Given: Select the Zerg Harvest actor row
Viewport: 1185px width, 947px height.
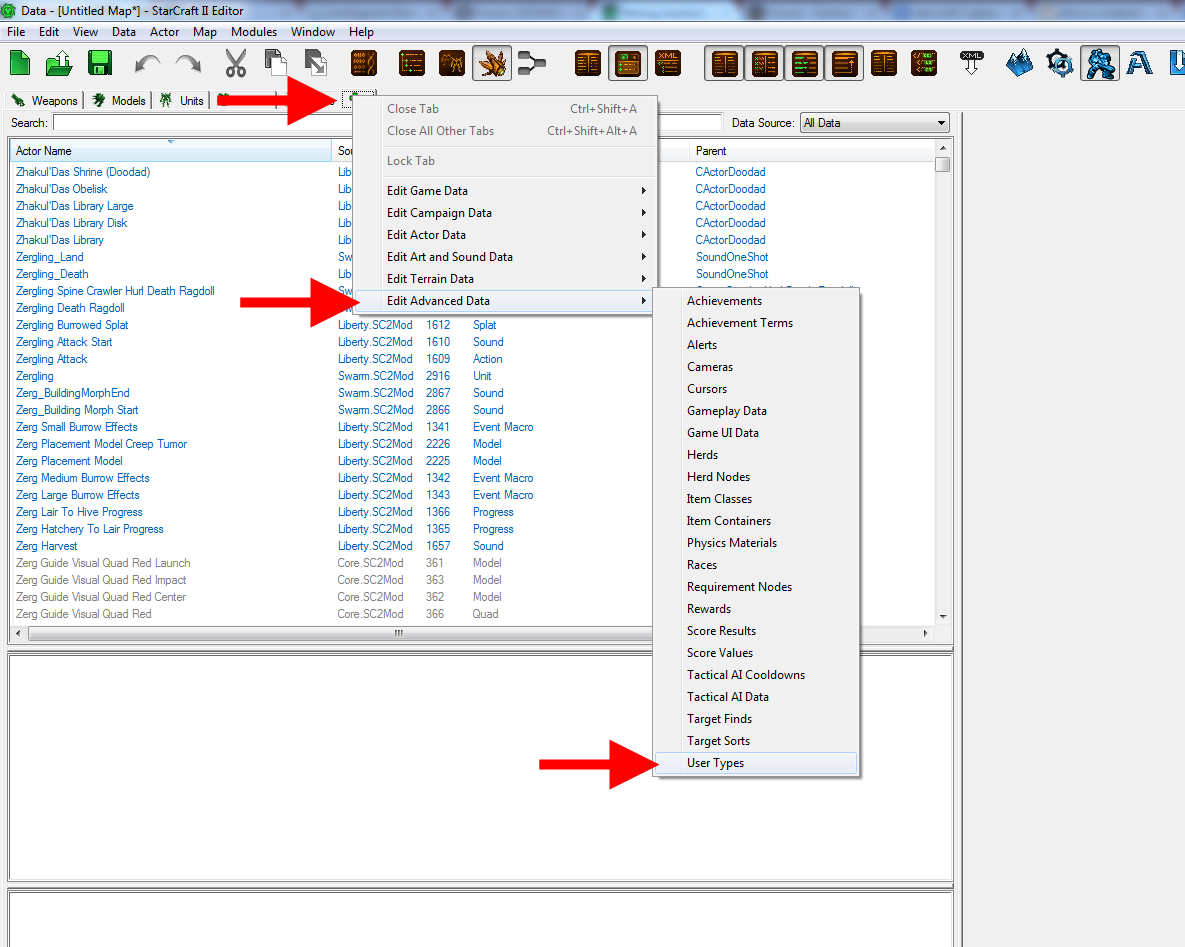Looking at the screenshot, I should (x=46, y=546).
